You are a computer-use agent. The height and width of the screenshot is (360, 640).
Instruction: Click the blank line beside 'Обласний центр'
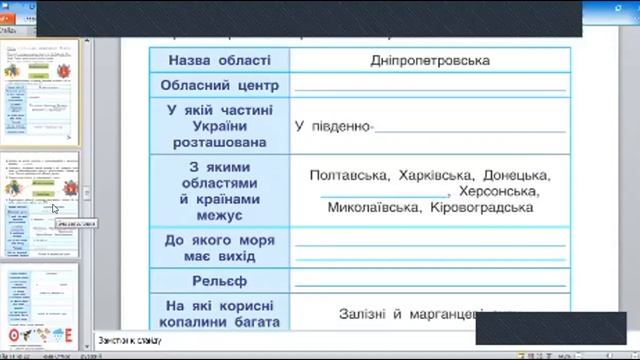[430, 89]
